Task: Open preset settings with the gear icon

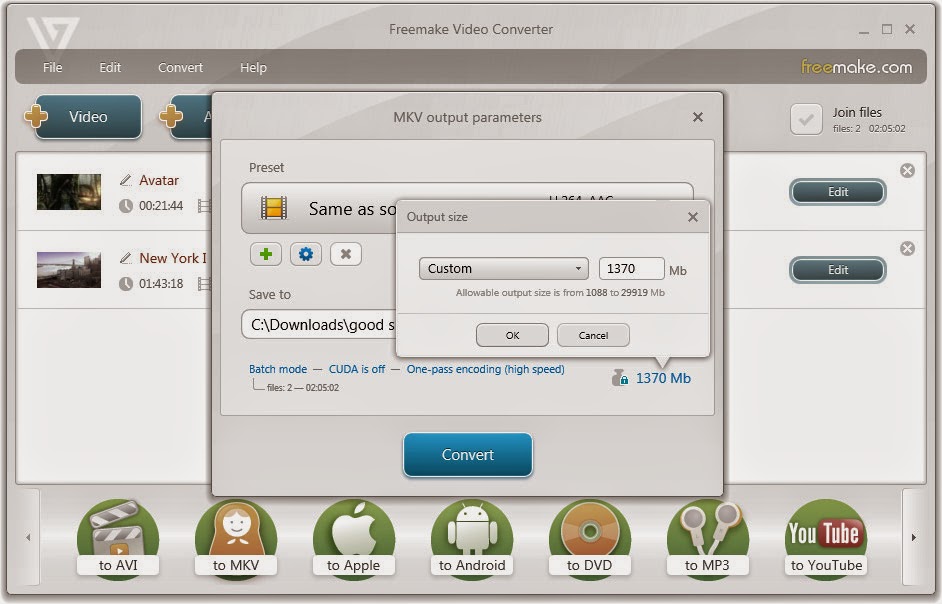Action: (305, 254)
